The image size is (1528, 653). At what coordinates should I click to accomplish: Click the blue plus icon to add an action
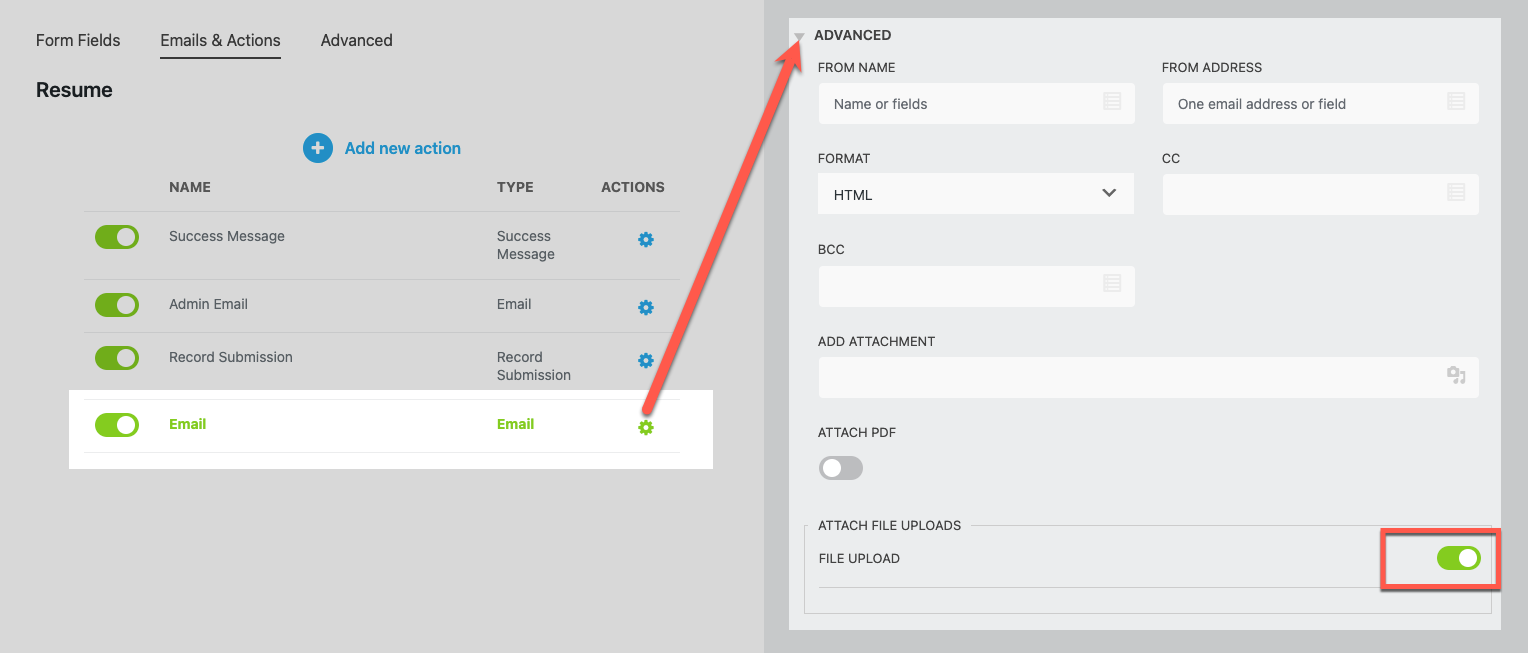click(318, 148)
